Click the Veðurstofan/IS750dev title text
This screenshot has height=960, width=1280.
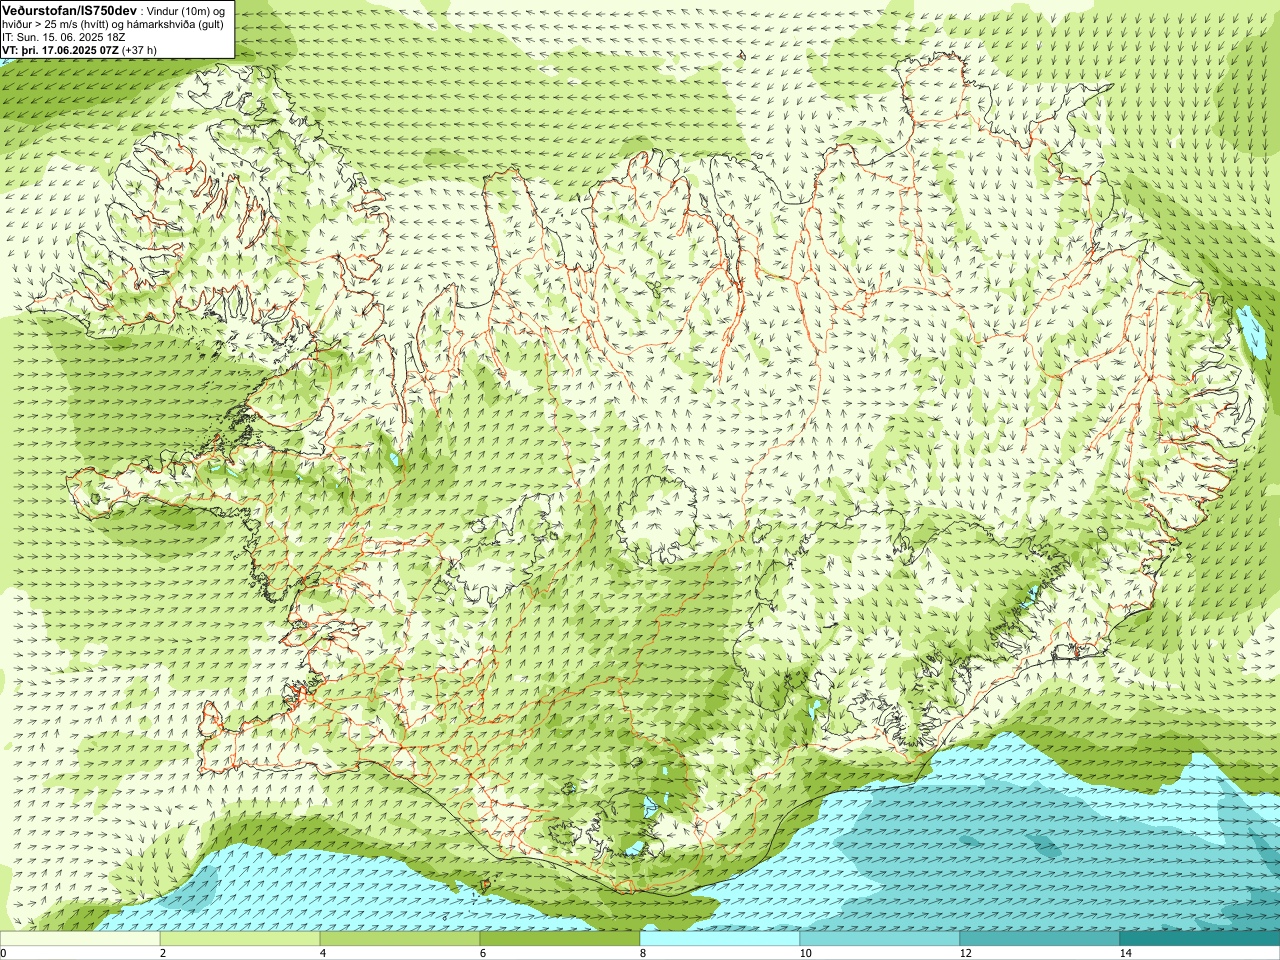[69, 9]
